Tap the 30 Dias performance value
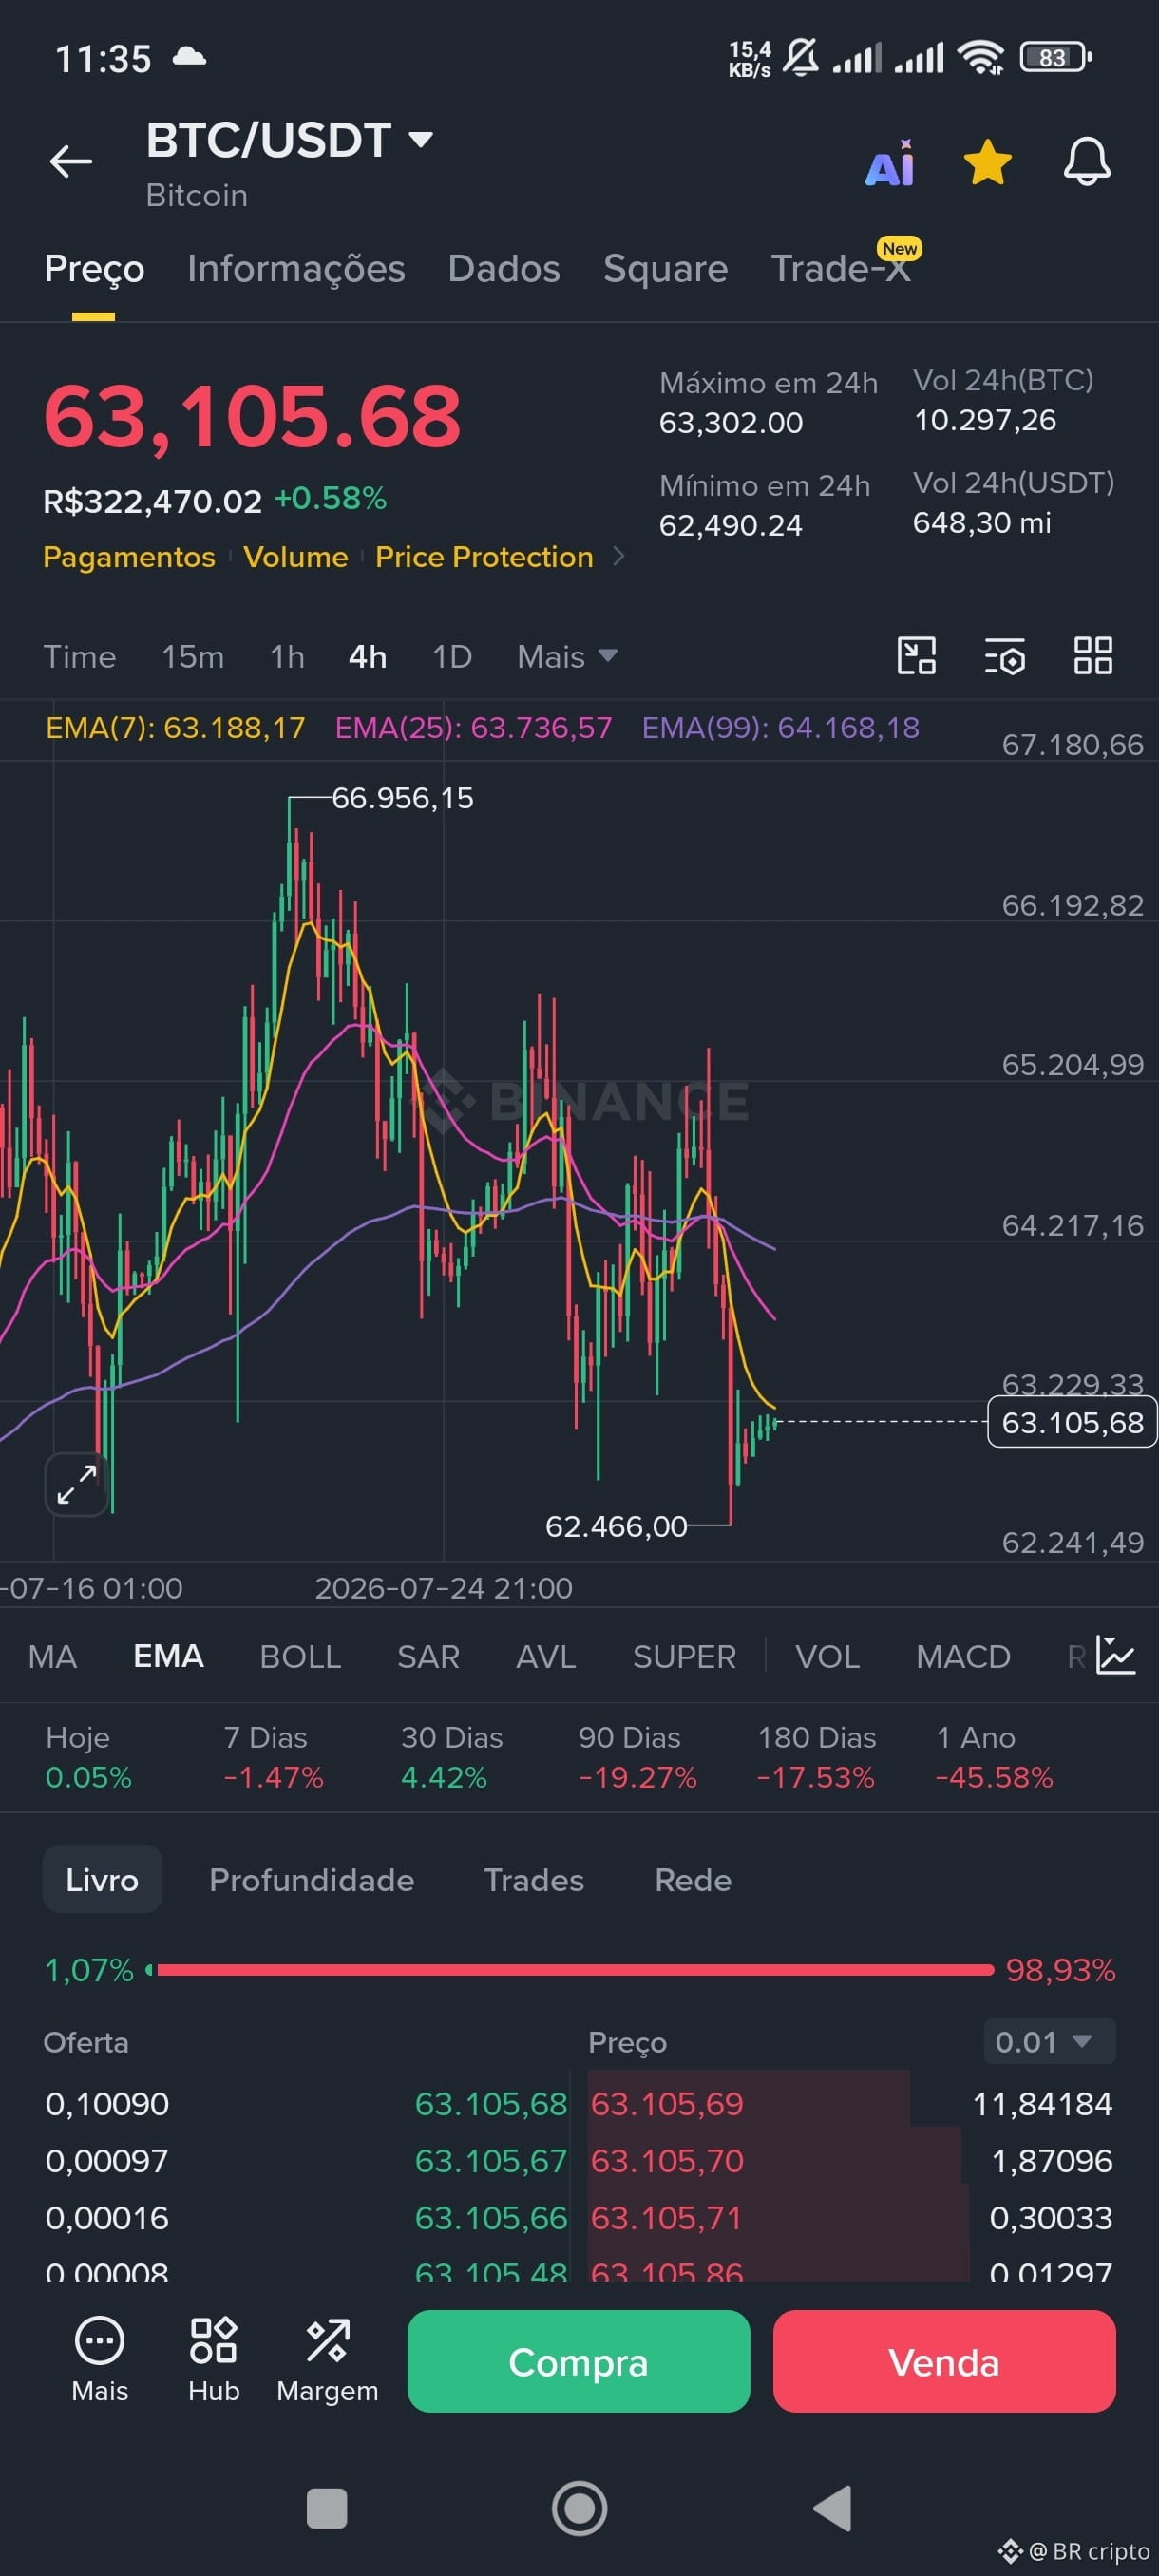The height and width of the screenshot is (2576, 1159). 444,1777
